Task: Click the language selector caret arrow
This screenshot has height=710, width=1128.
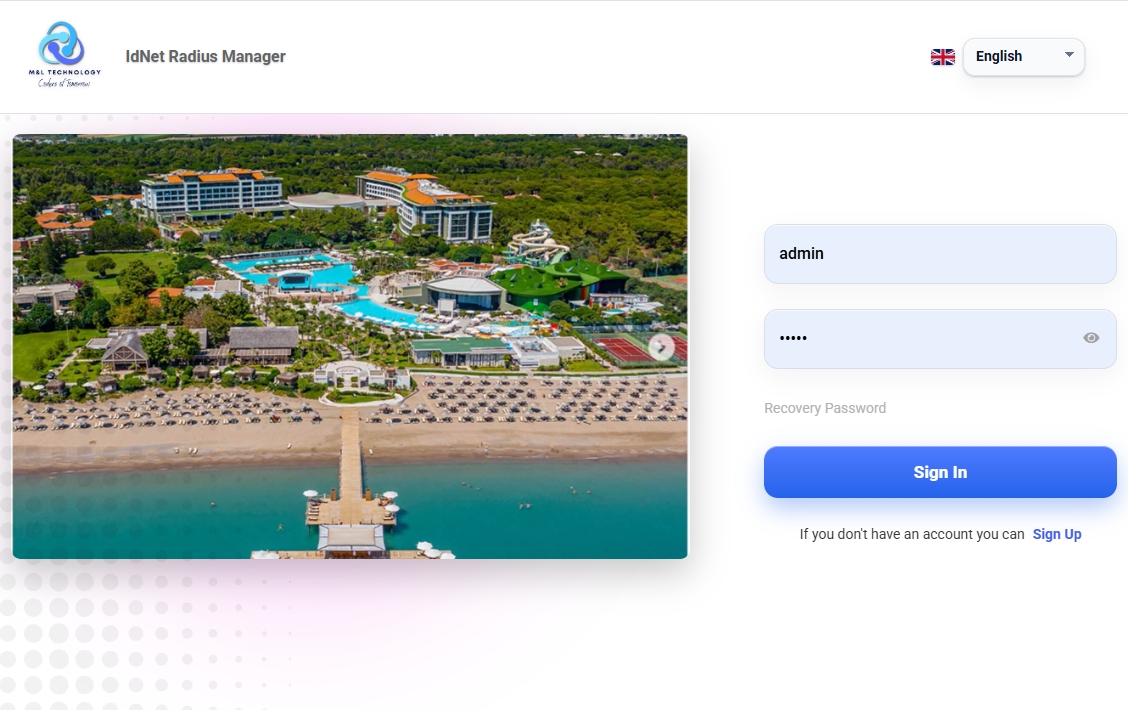Action: point(1069,55)
